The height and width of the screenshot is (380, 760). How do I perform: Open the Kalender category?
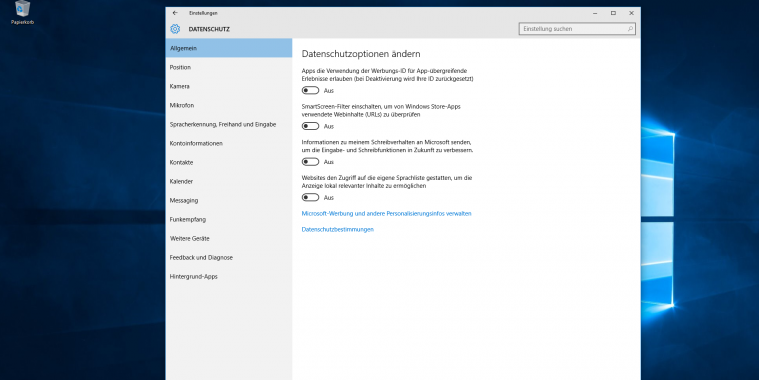coord(229,181)
